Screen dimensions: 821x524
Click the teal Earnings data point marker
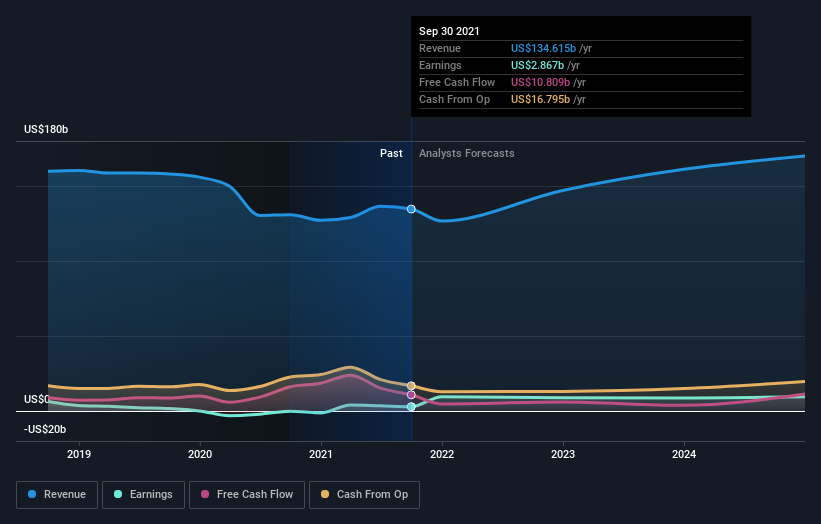411,407
